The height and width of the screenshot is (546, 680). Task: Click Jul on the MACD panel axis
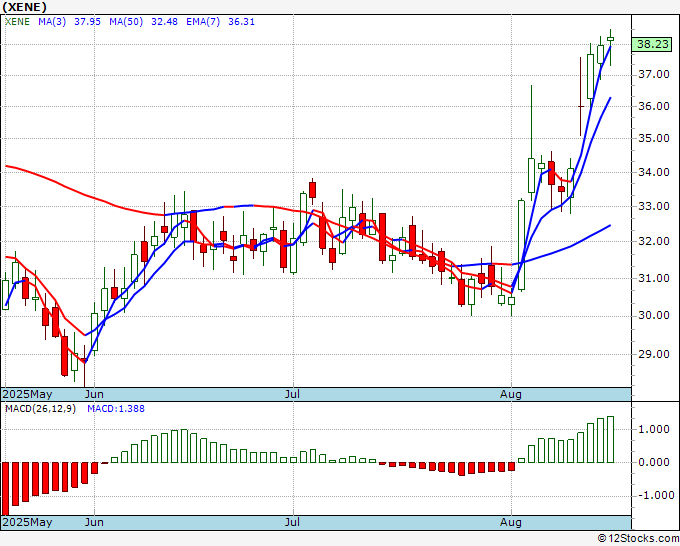point(292,522)
